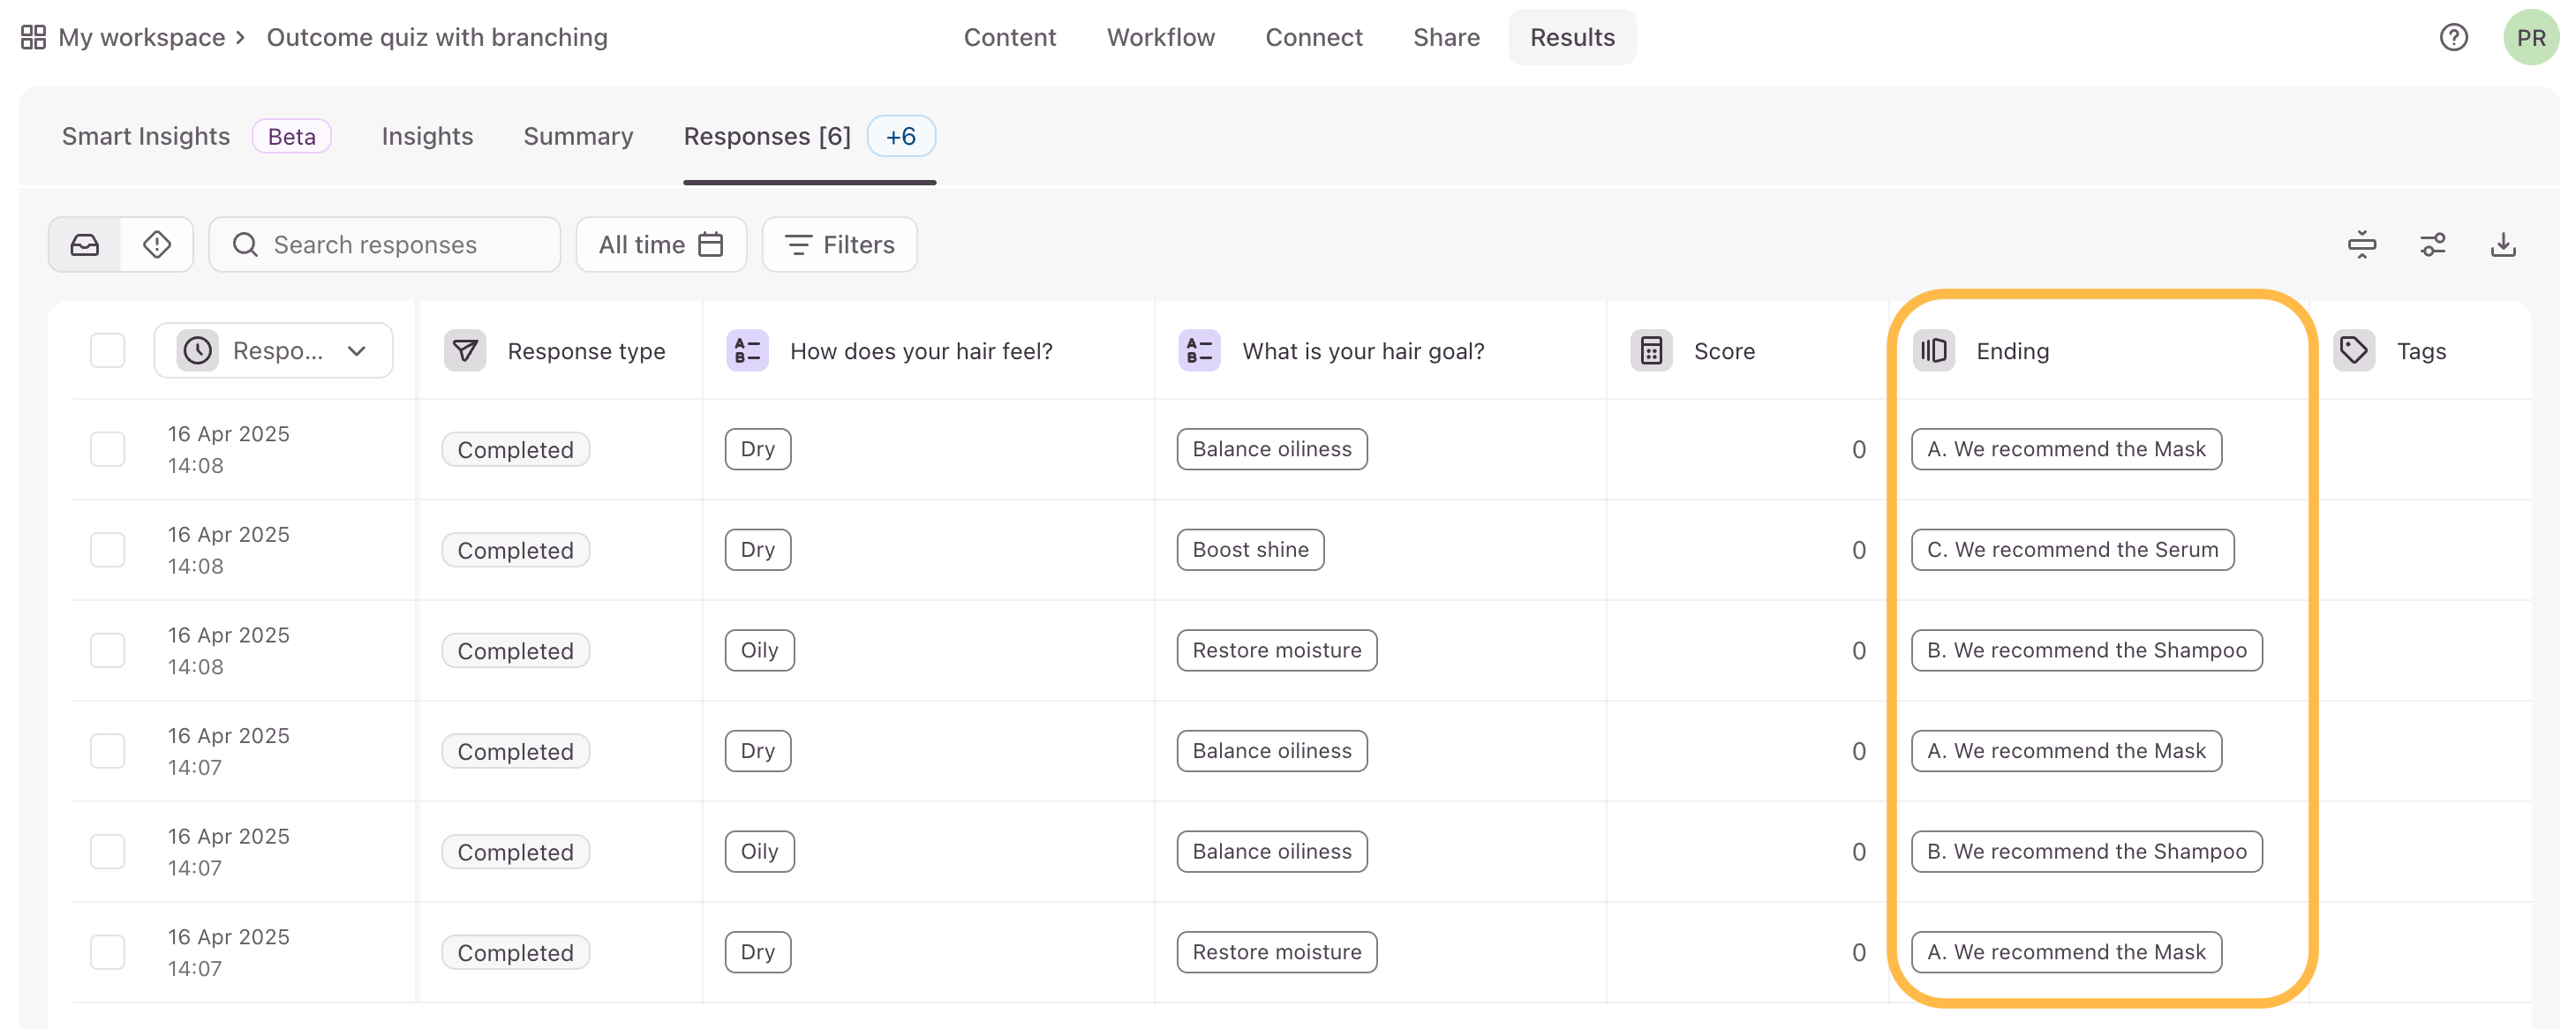This screenshot has width=2576, height=1029.
Task: Switch to Smart Insights tab
Action: [x=146, y=136]
